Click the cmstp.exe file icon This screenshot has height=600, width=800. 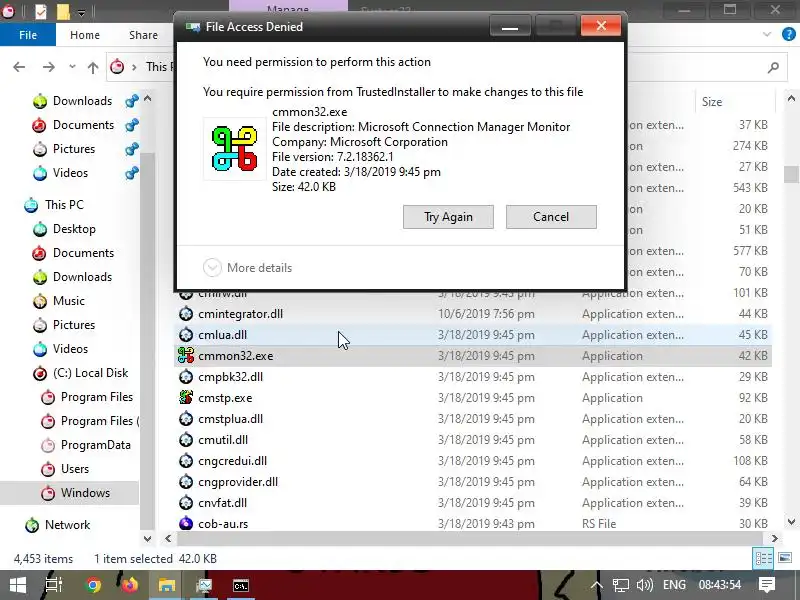(186, 397)
